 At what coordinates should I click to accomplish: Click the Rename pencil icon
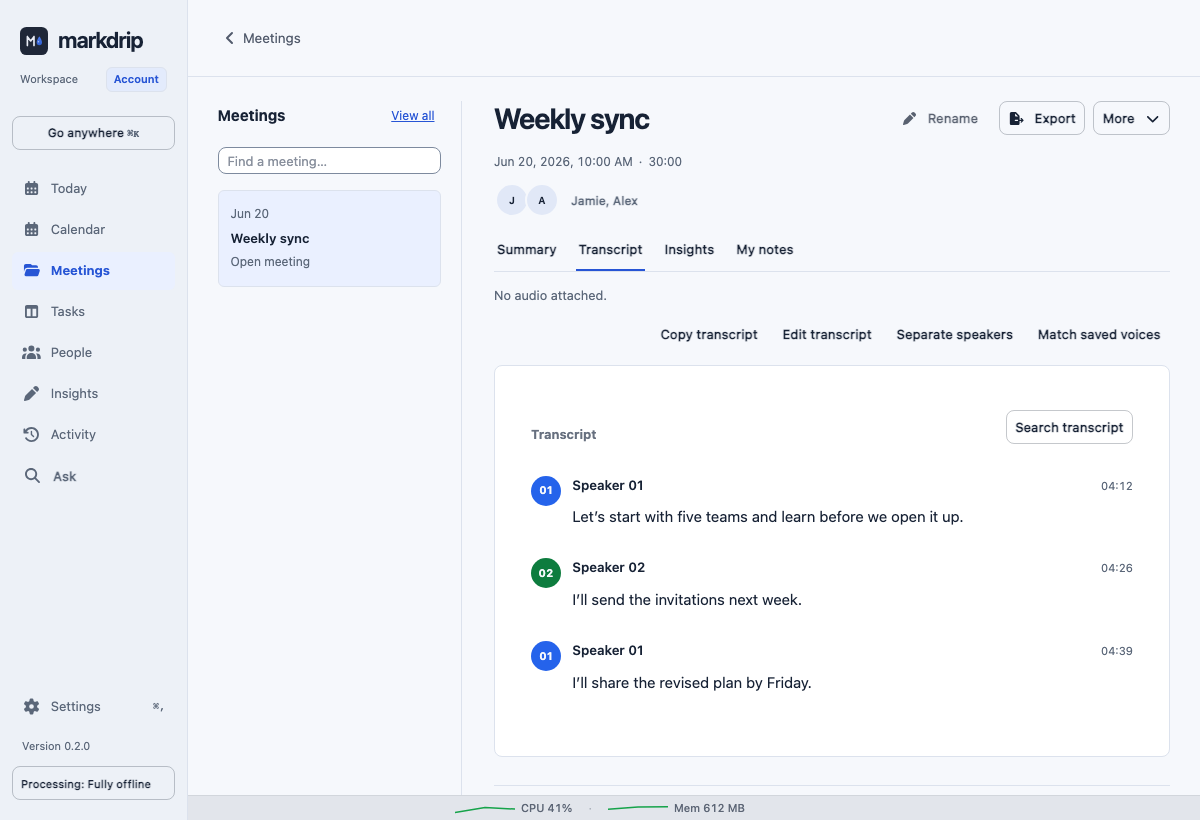coord(909,118)
